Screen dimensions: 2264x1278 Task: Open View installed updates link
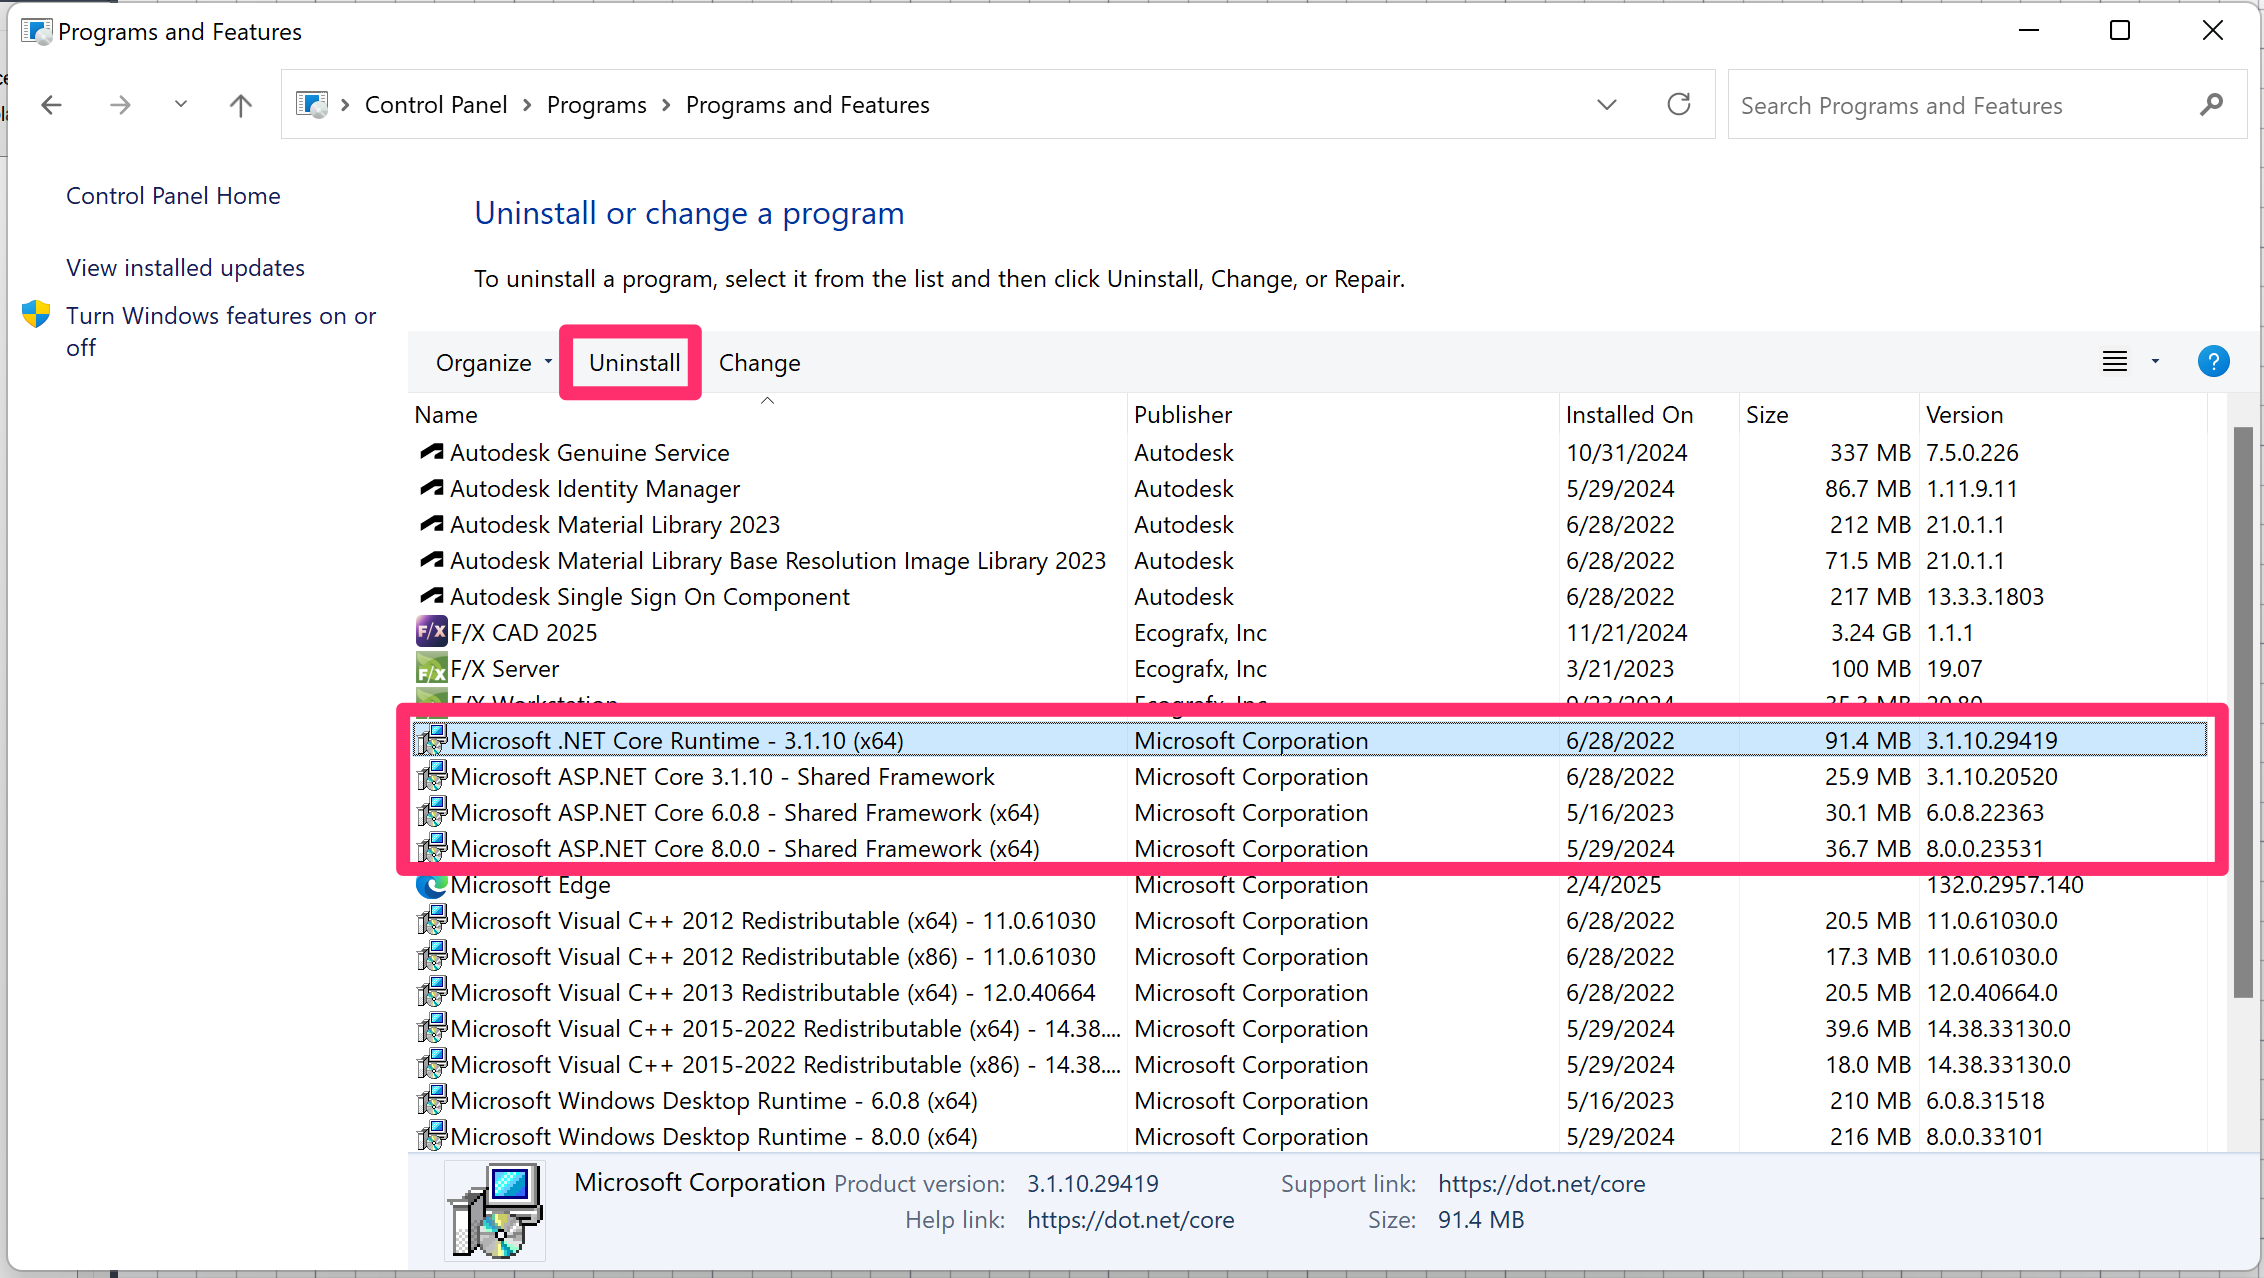185,268
